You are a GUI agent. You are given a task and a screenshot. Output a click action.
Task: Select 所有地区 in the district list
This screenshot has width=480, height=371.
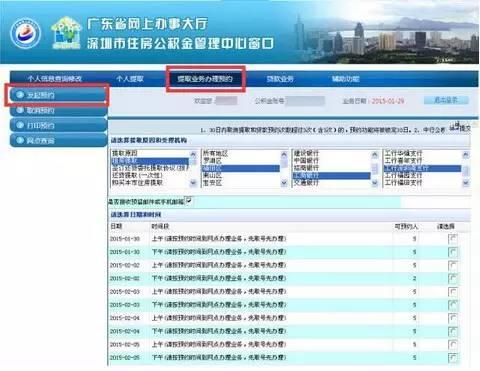[215, 153]
